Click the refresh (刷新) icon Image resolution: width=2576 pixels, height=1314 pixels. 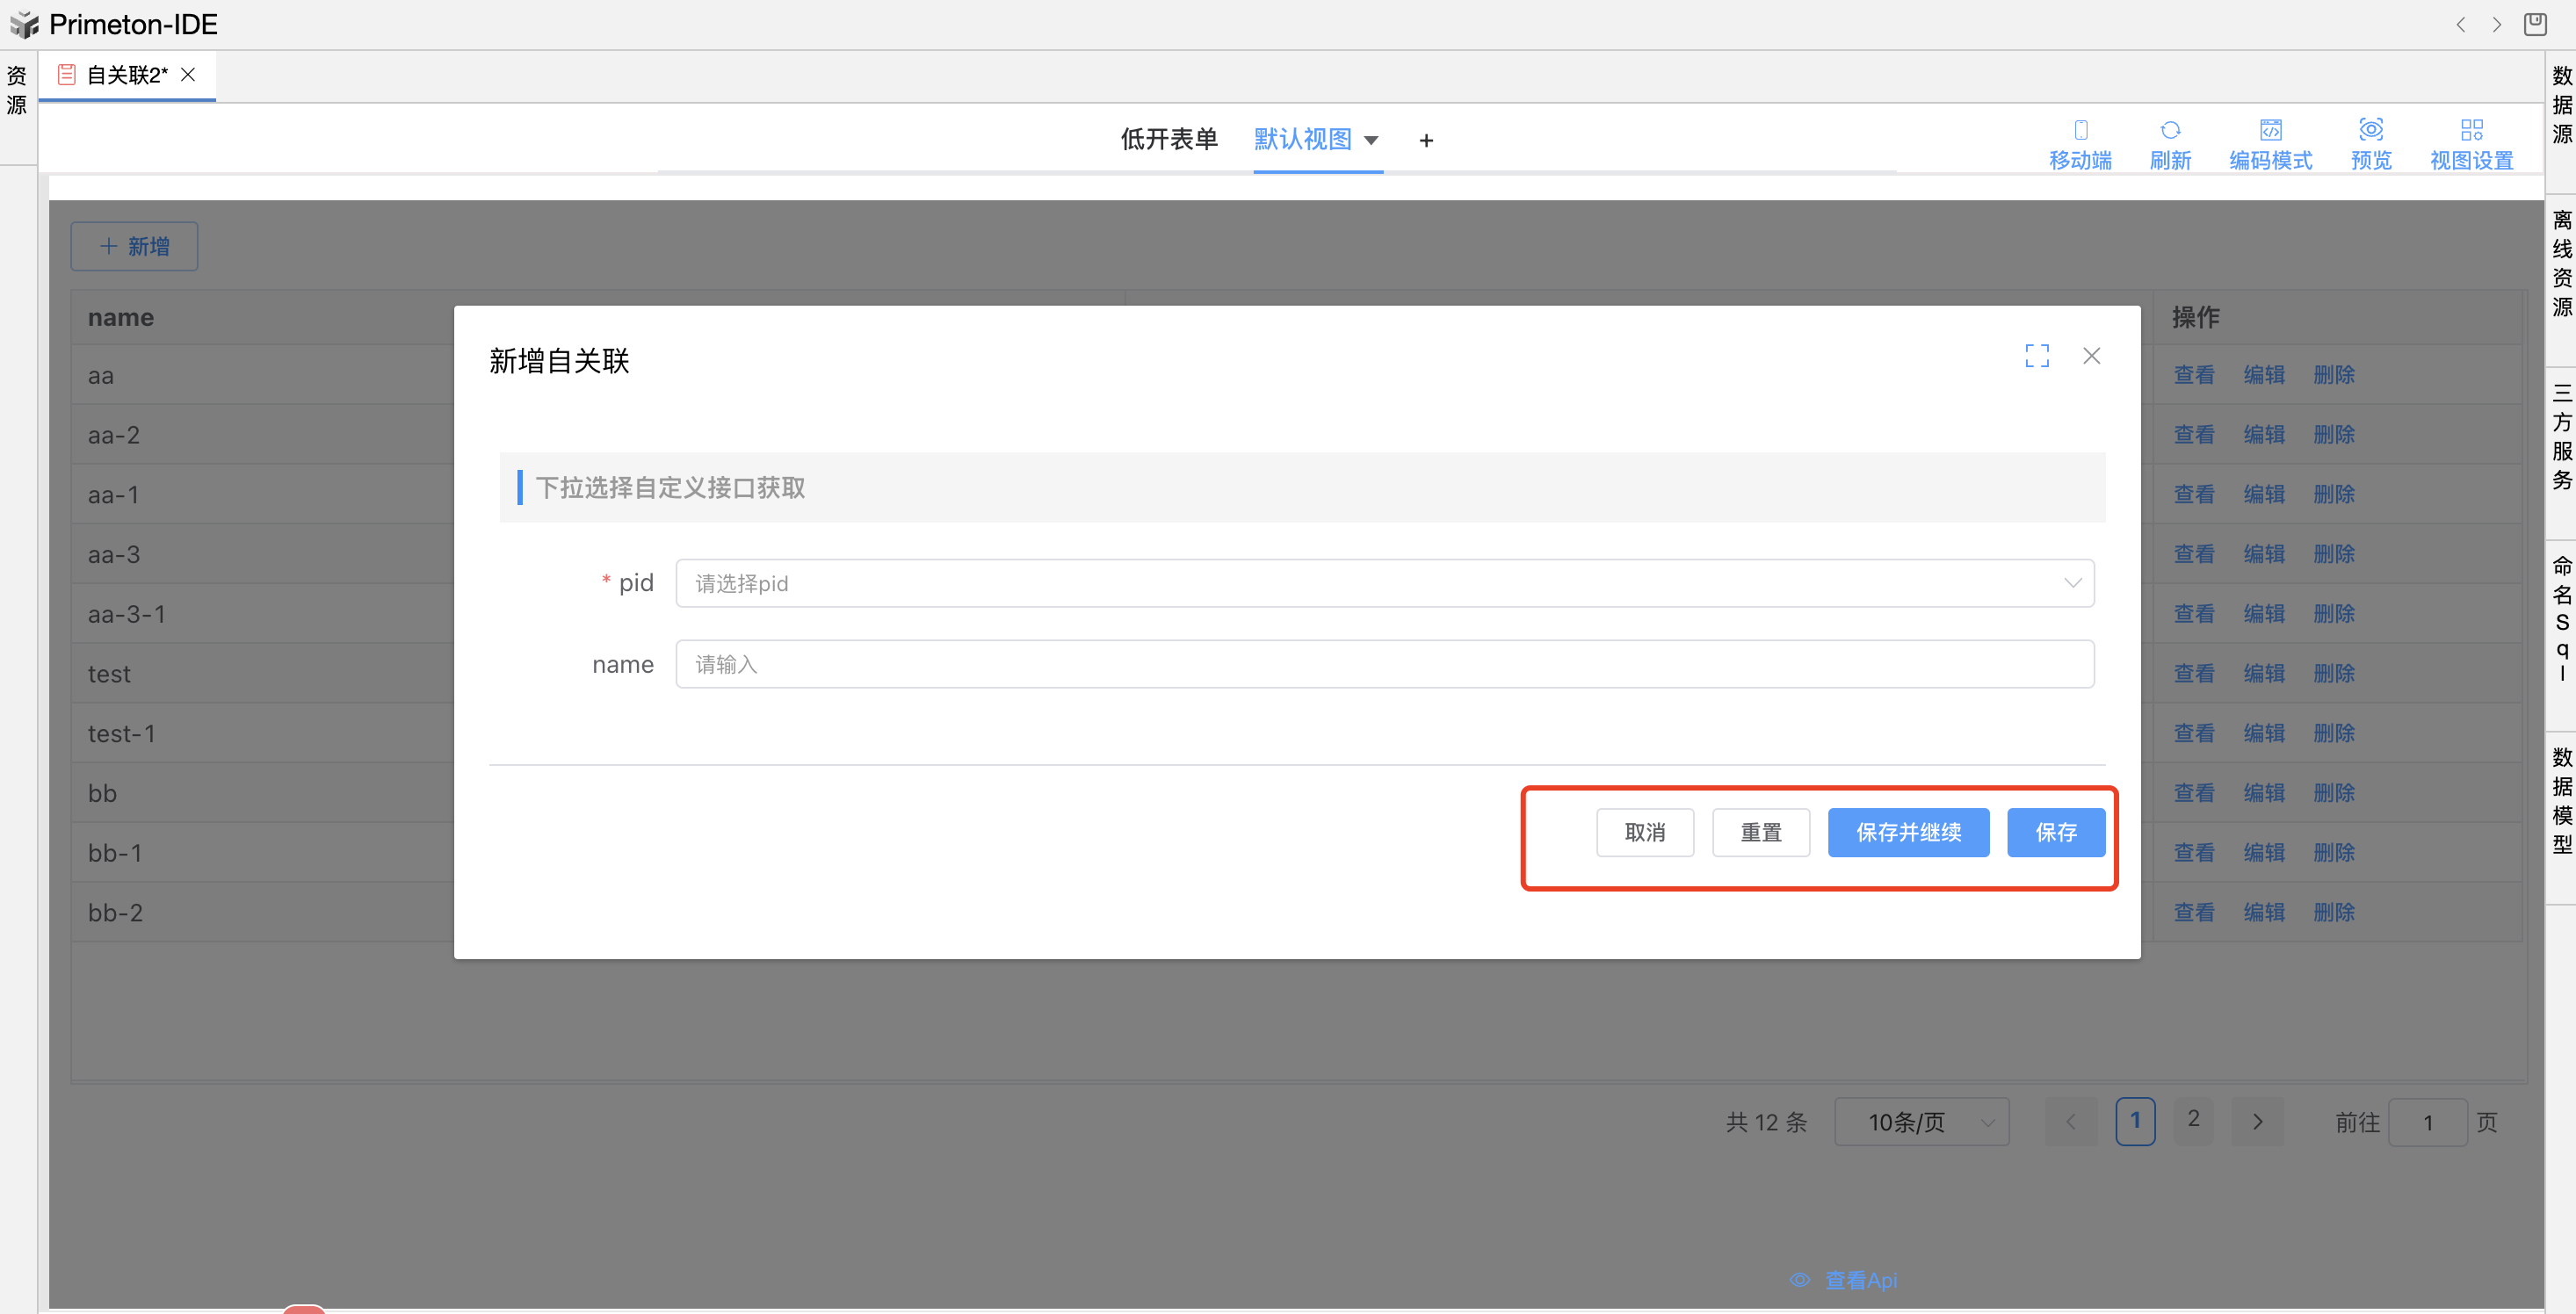[2170, 130]
